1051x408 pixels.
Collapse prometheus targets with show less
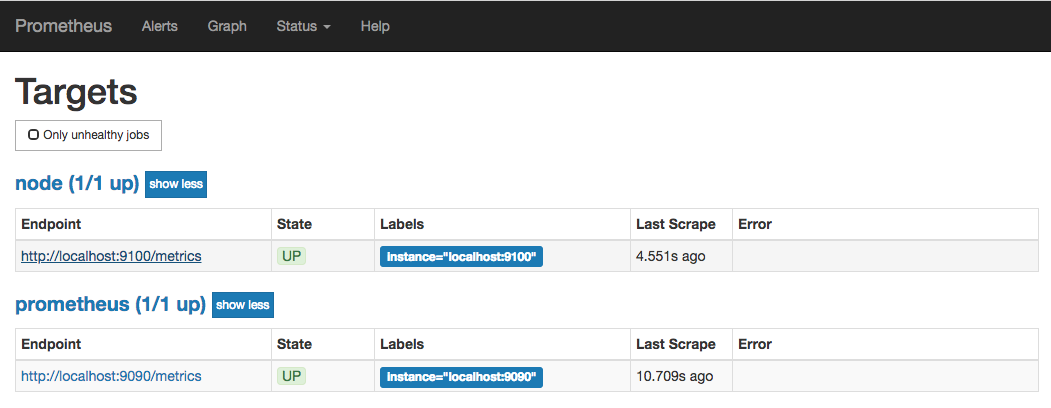[x=242, y=305]
